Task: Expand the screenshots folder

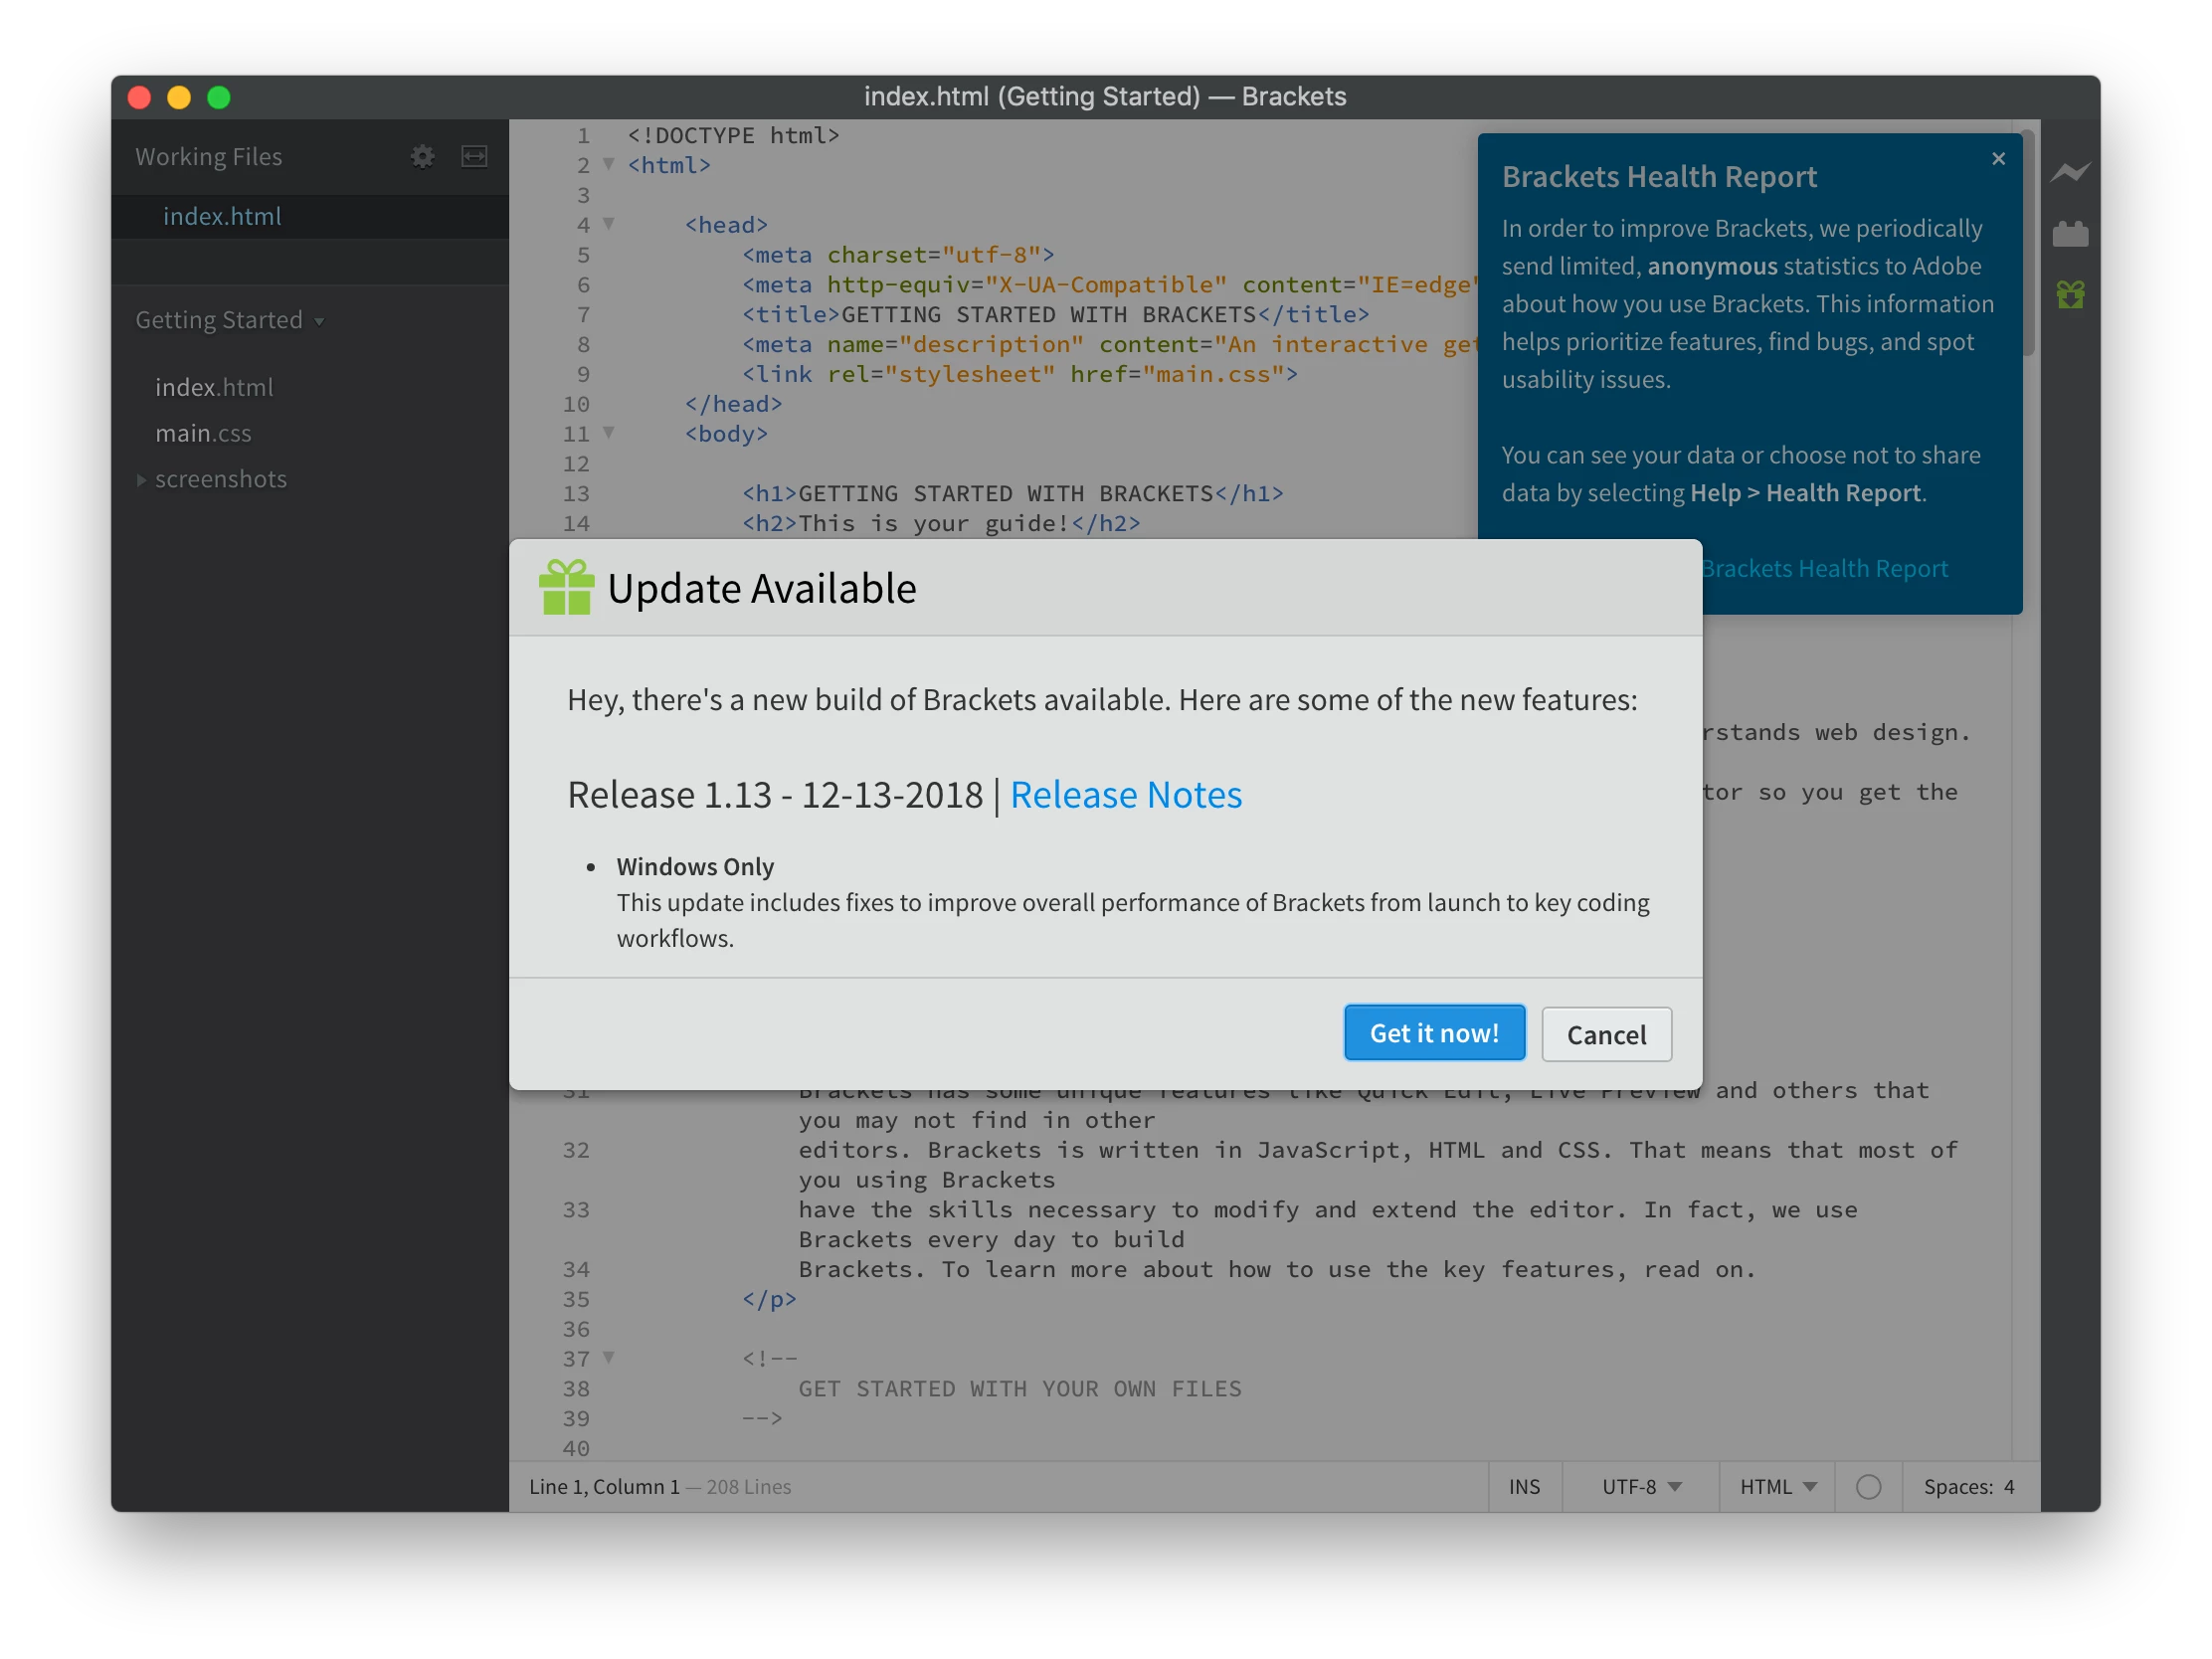Action: point(141,480)
